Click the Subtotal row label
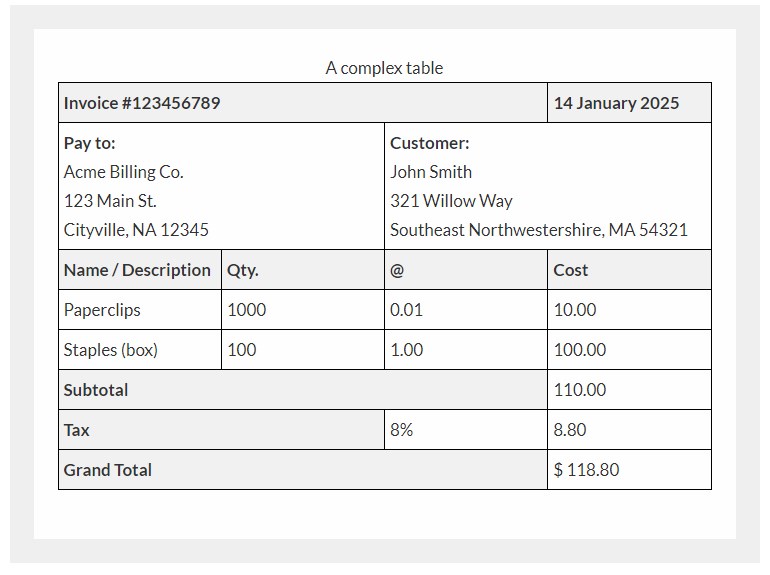The height and width of the screenshot is (575, 770). (x=96, y=390)
